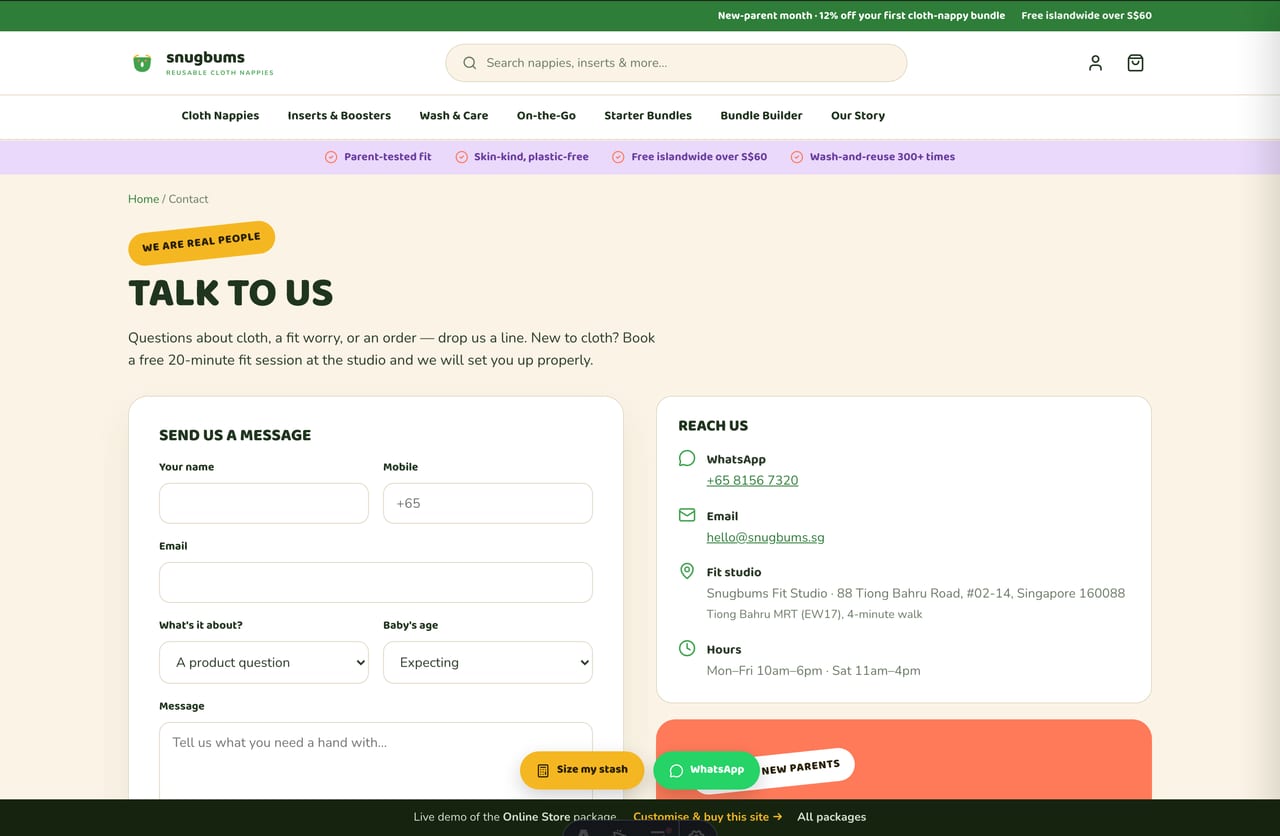Focus the search nappies, inserts box

coord(676,63)
